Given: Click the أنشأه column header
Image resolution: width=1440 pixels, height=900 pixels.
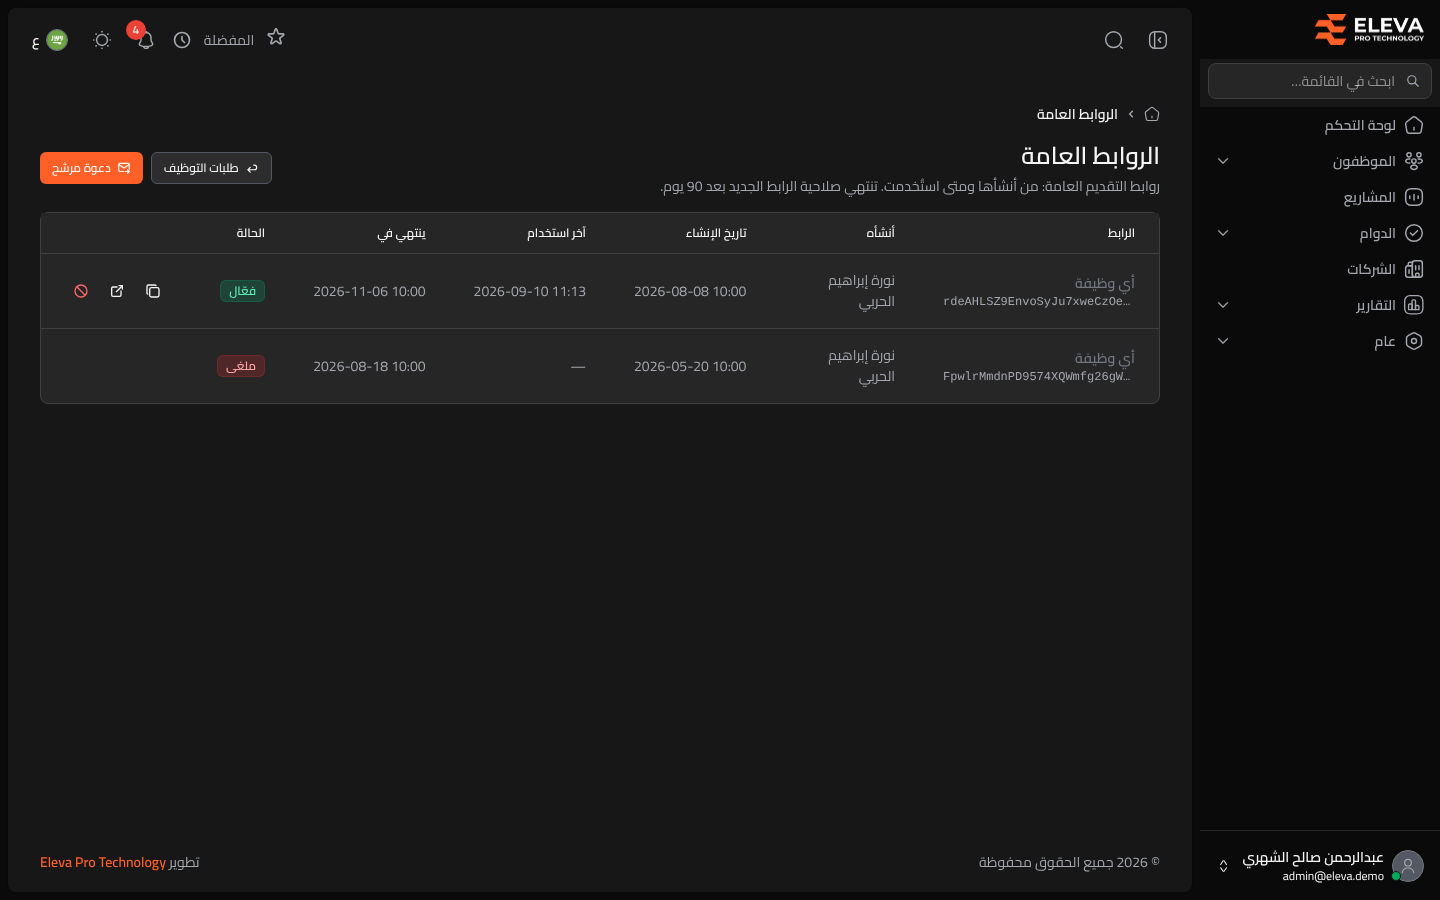Looking at the screenshot, I should (880, 233).
